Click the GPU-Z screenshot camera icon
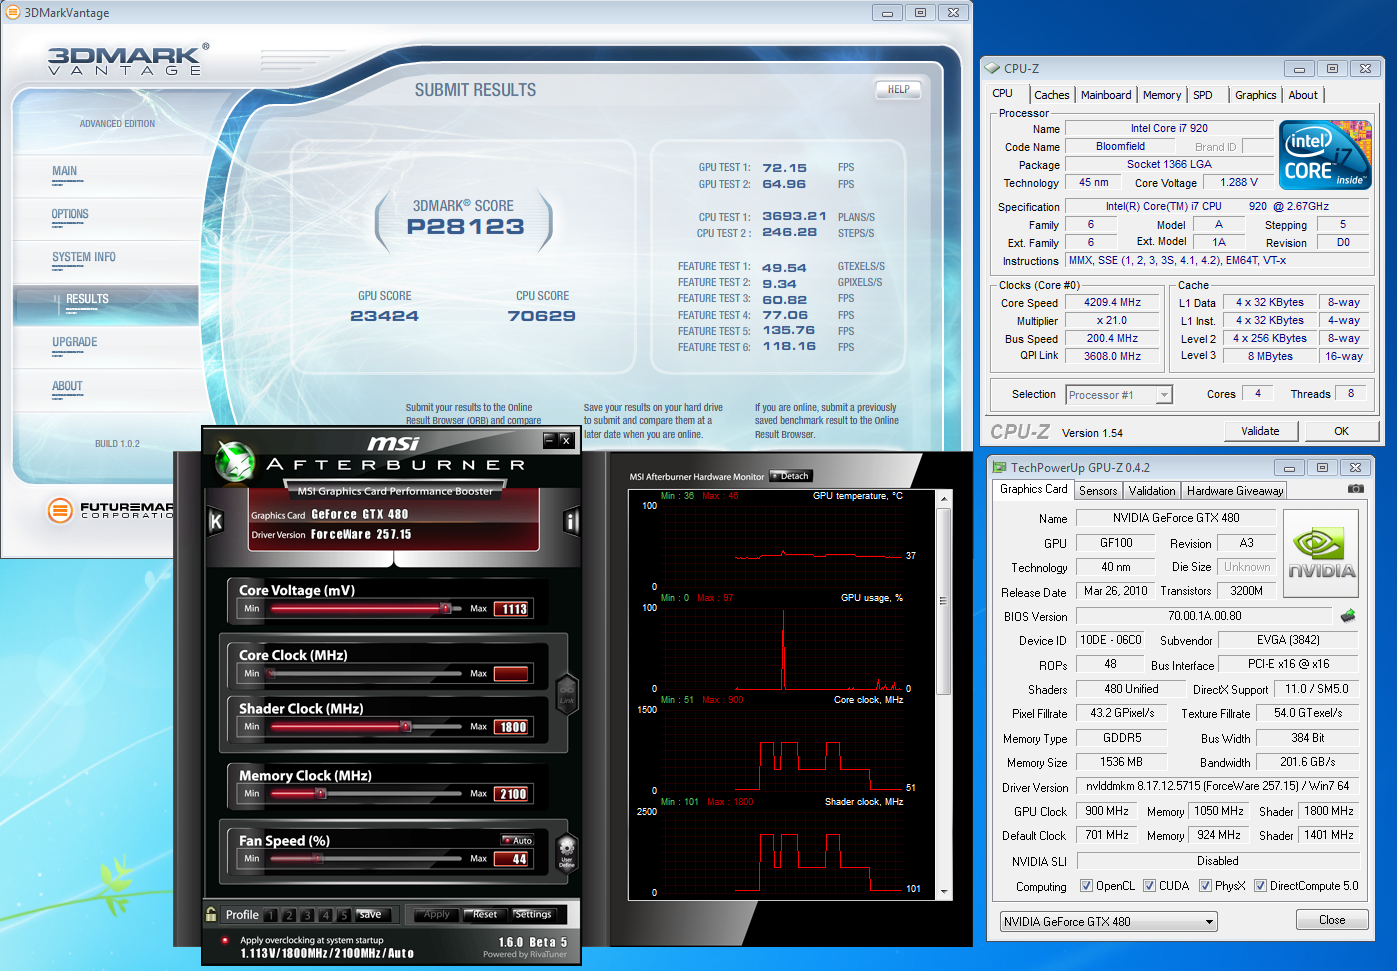Viewport: 1397px width, 971px height. point(1355,489)
